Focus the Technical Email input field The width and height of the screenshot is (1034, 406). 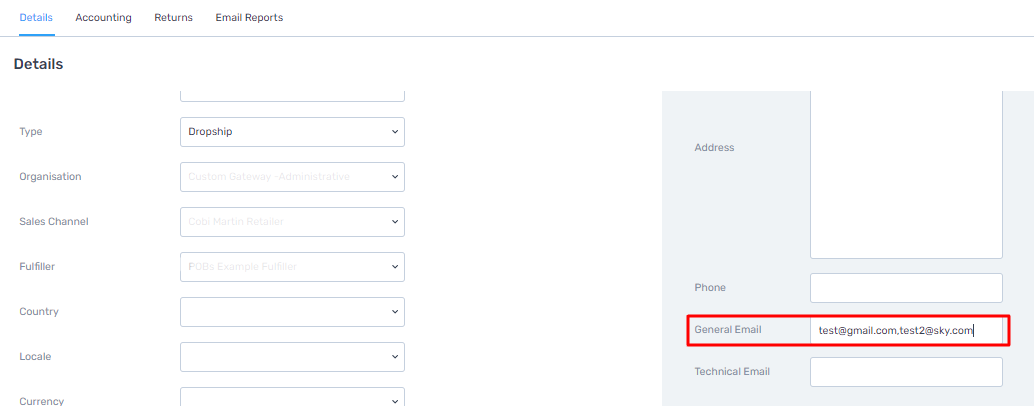pos(906,372)
